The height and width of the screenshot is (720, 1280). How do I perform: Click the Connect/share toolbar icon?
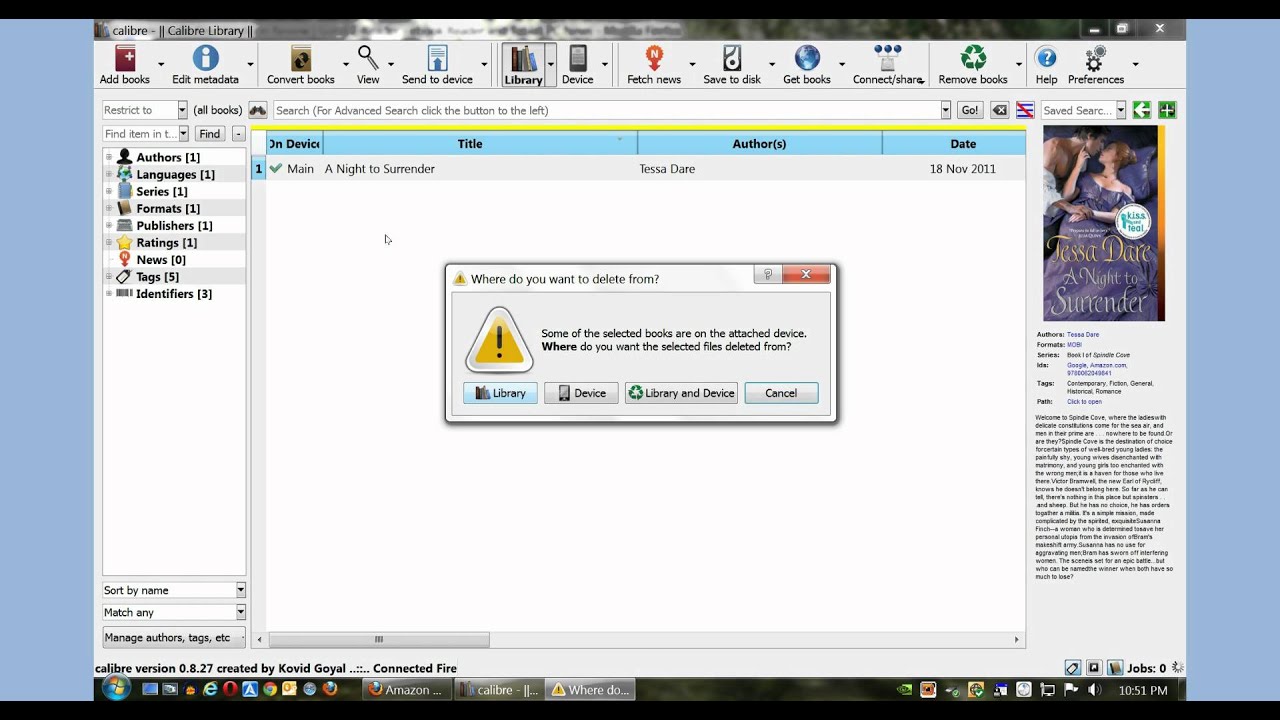886,59
